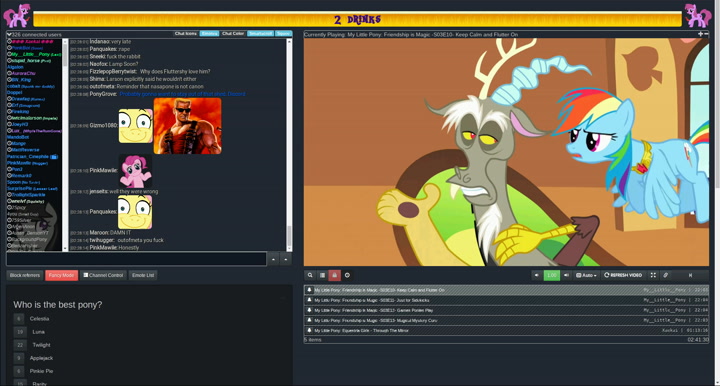Click the plus icon above the video

[700, 34]
